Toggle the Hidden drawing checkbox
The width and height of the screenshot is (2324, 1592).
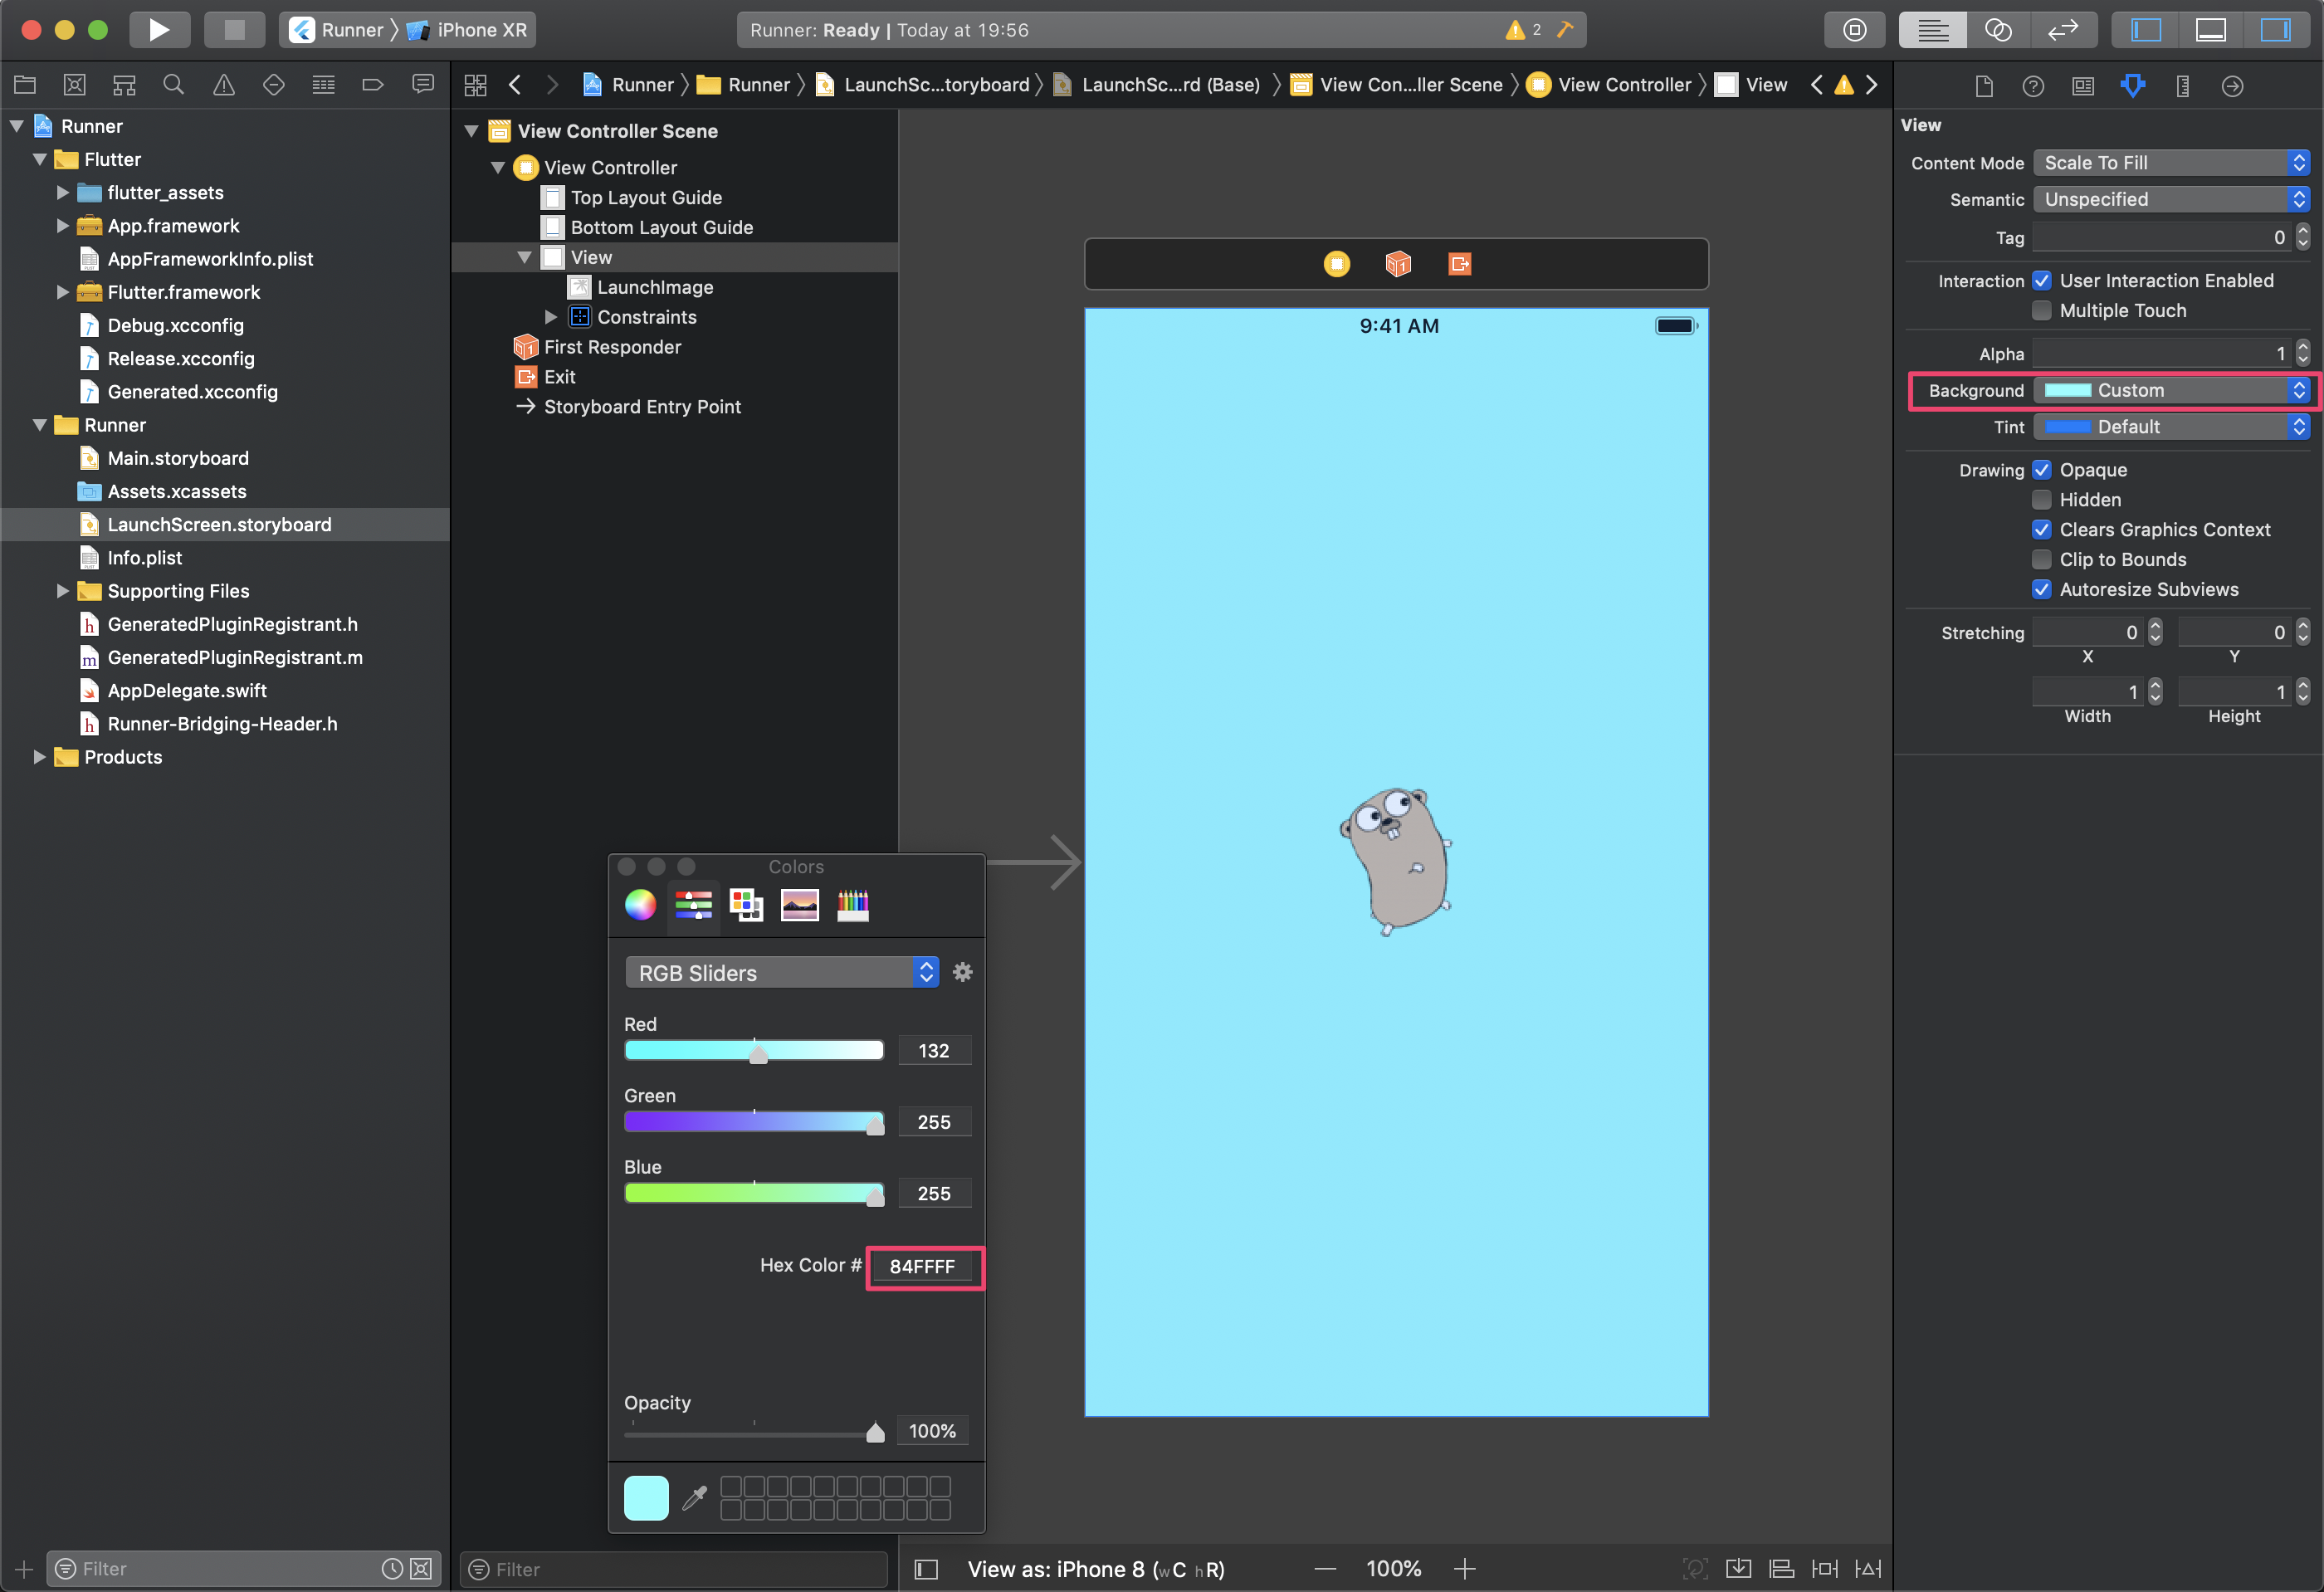(2042, 500)
